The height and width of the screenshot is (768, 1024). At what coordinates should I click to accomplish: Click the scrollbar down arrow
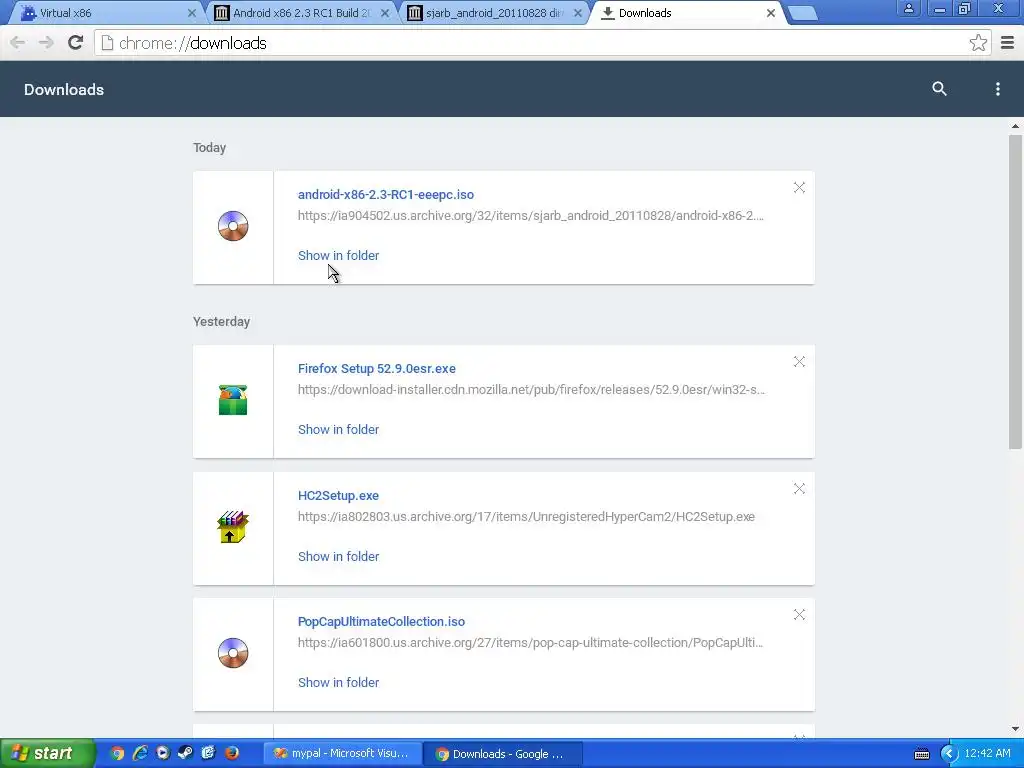[1015, 729]
